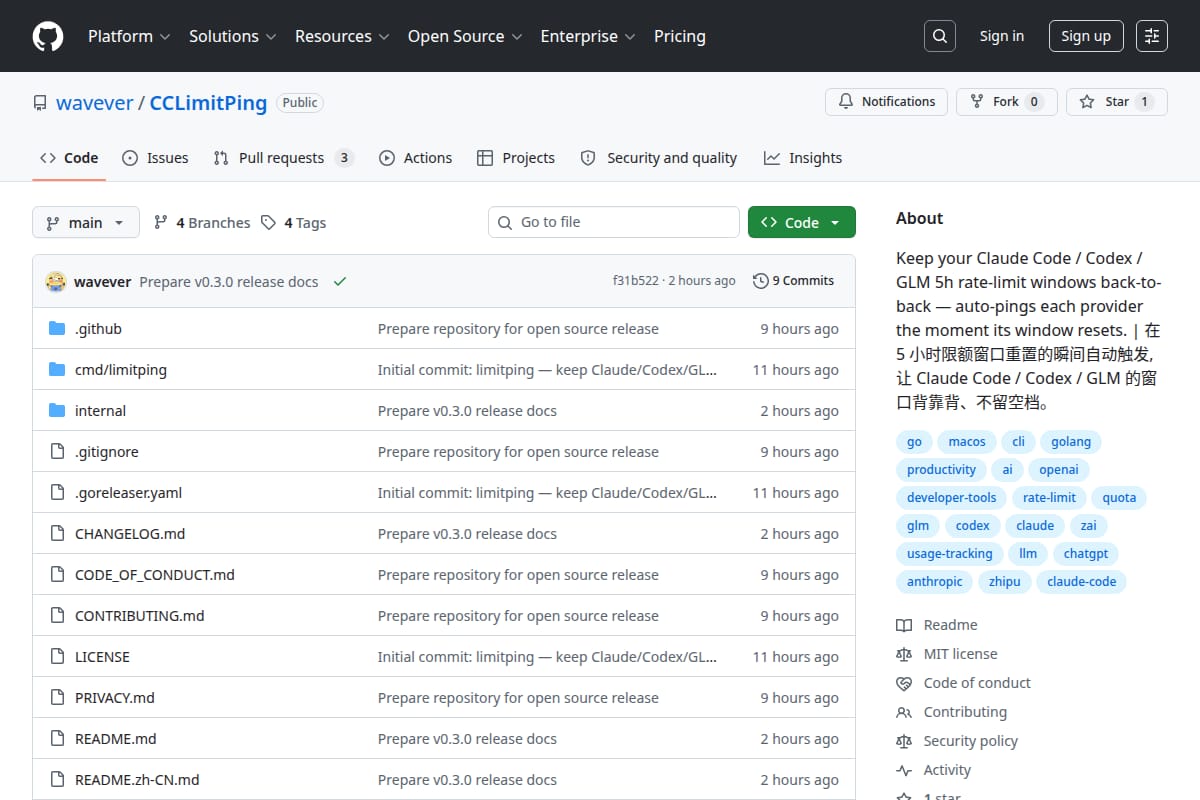Viewport: 1200px width, 800px height.
Task: Switch to the Insights tab
Action: point(803,158)
